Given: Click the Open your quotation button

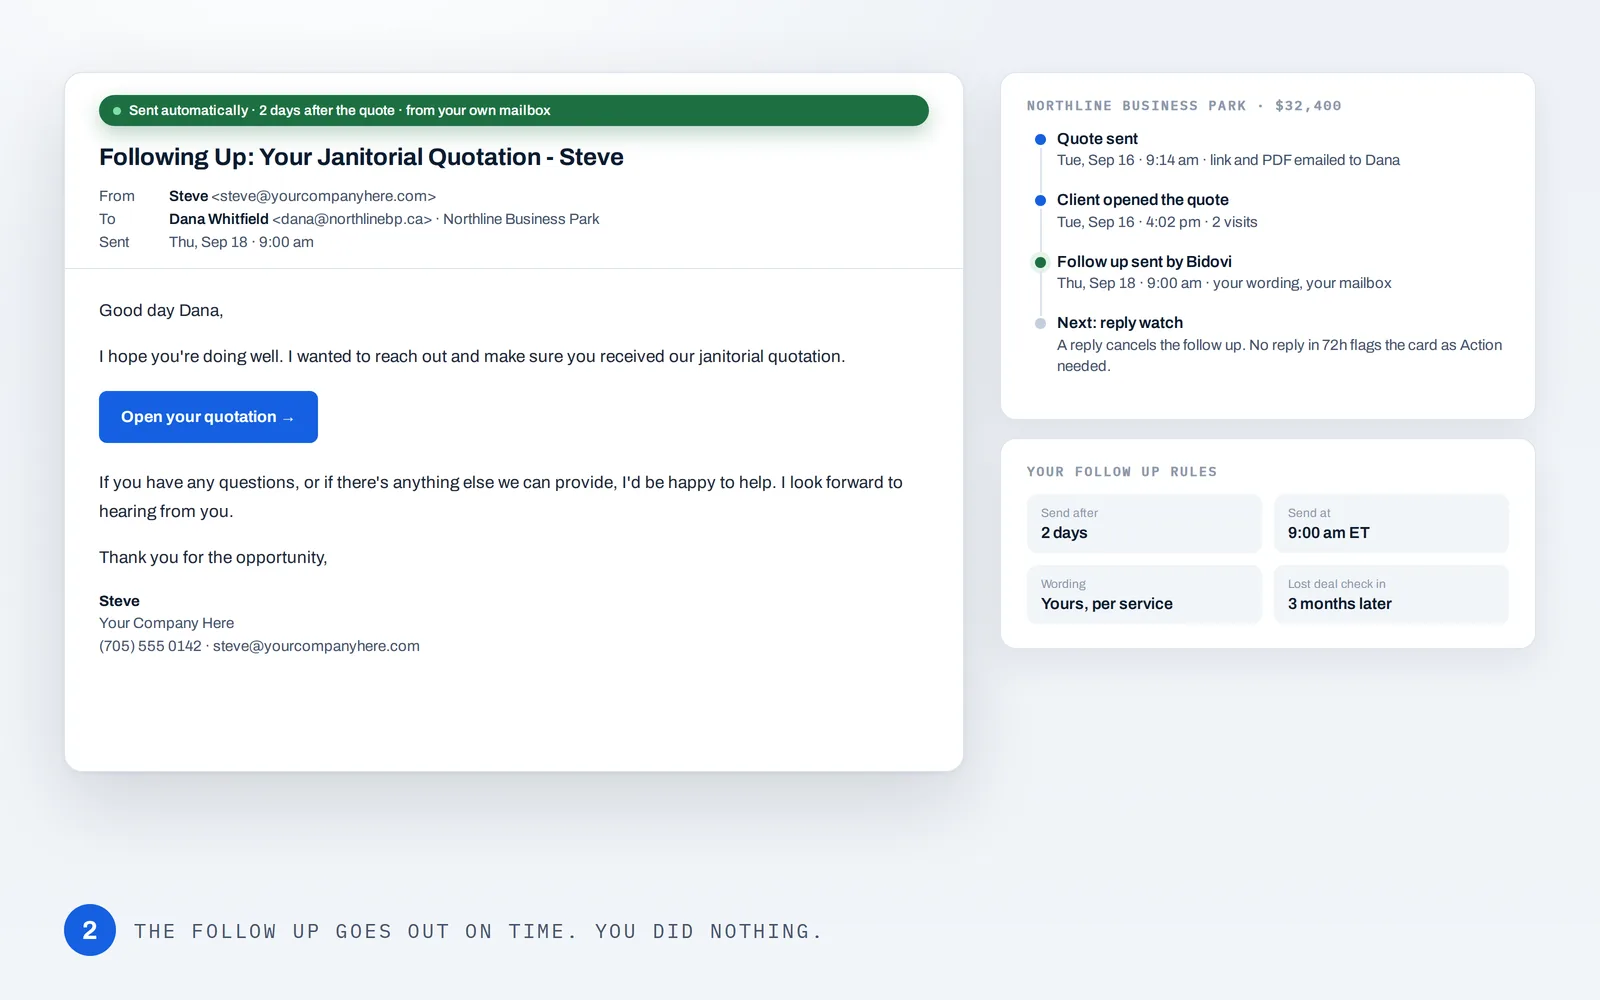Looking at the screenshot, I should pyautogui.click(x=208, y=417).
